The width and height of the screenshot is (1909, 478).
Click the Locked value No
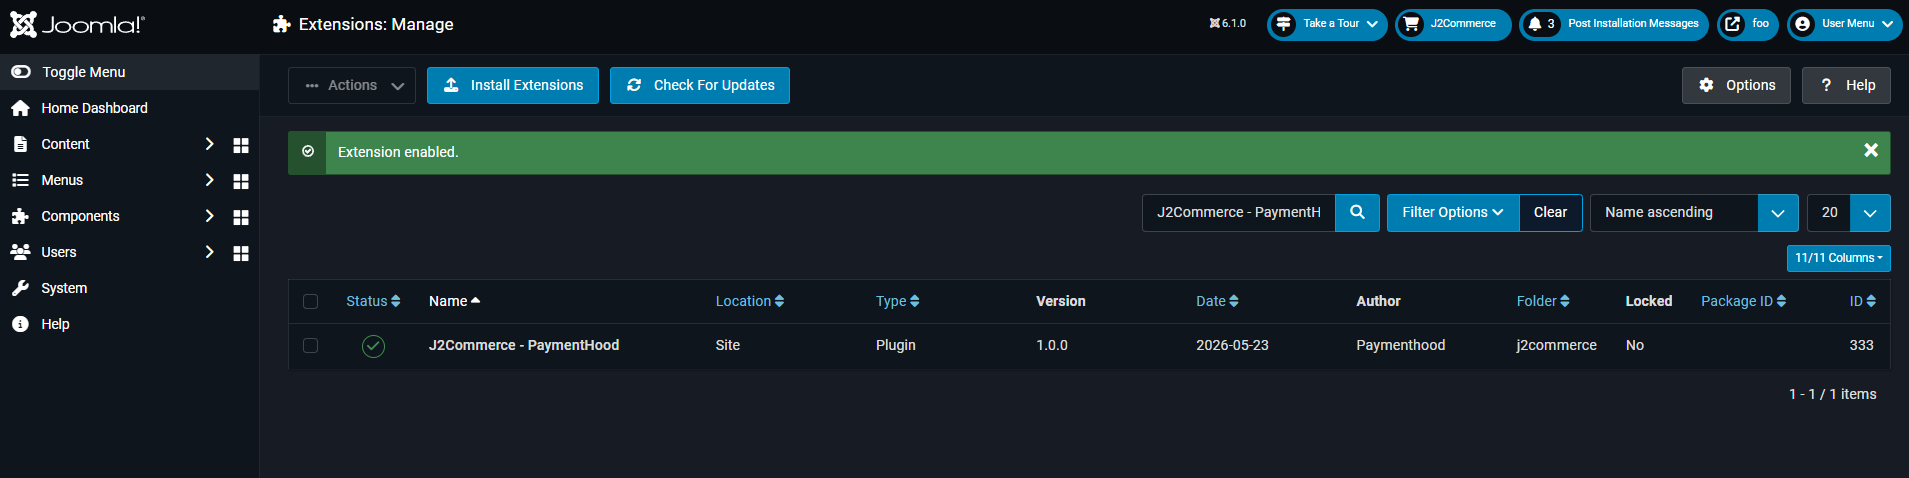pos(1635,345)
